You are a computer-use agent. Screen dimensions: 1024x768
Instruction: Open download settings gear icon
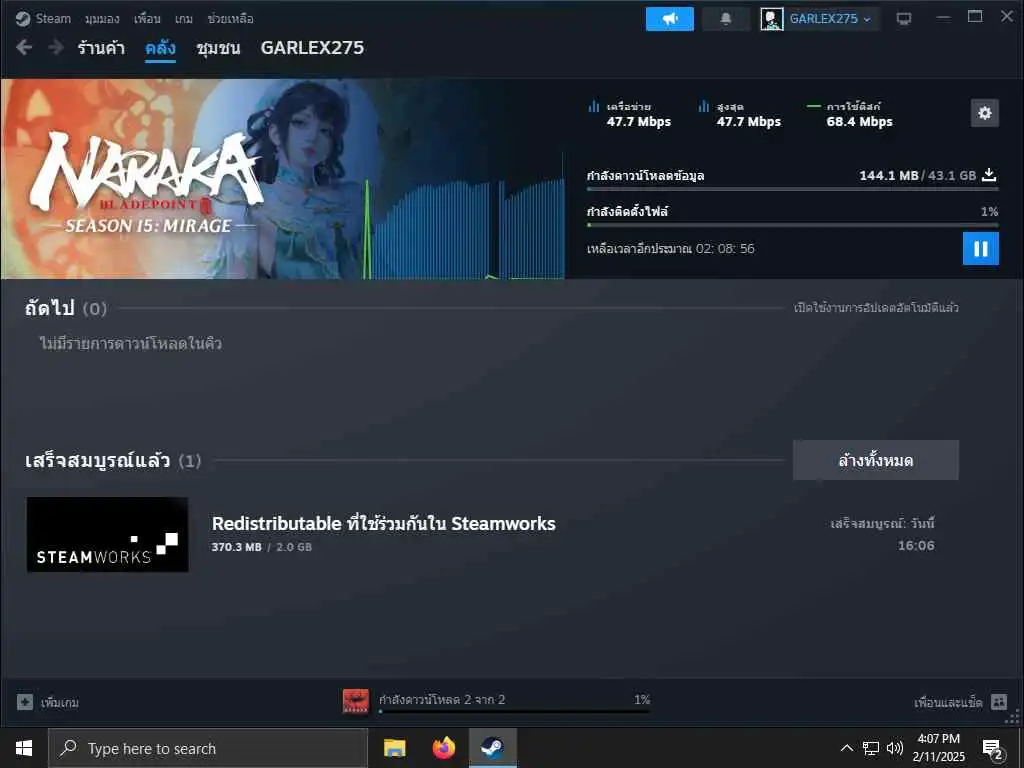[x=985, y=113]
